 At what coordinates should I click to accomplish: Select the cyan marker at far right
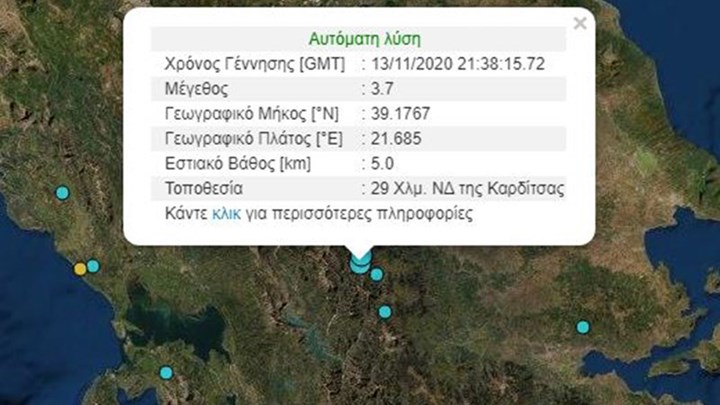[583, 327]
